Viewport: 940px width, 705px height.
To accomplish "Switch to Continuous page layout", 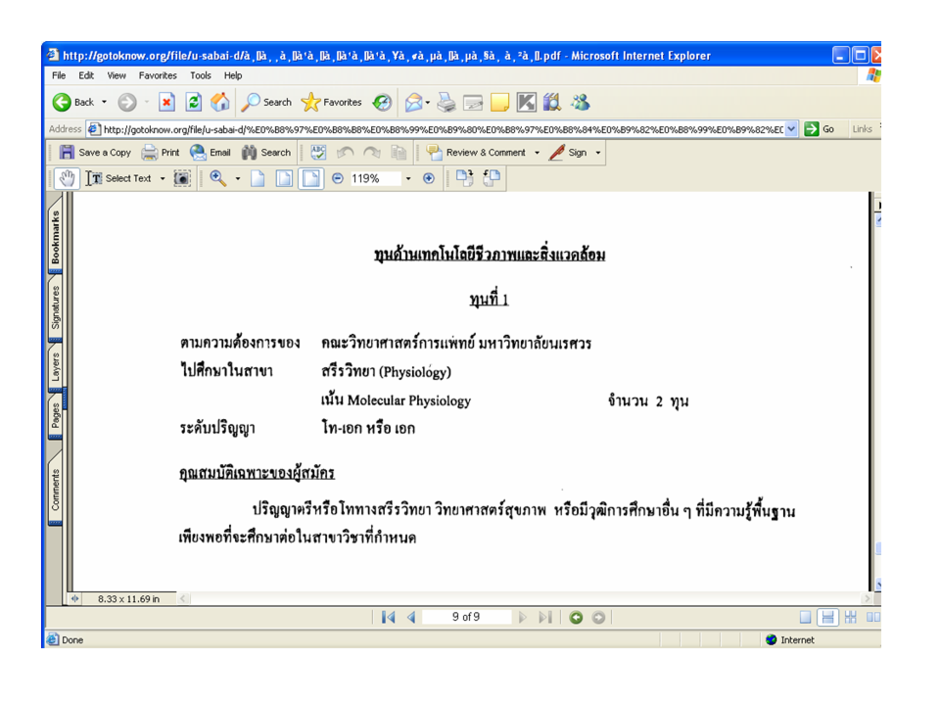I will pos(828,617).
